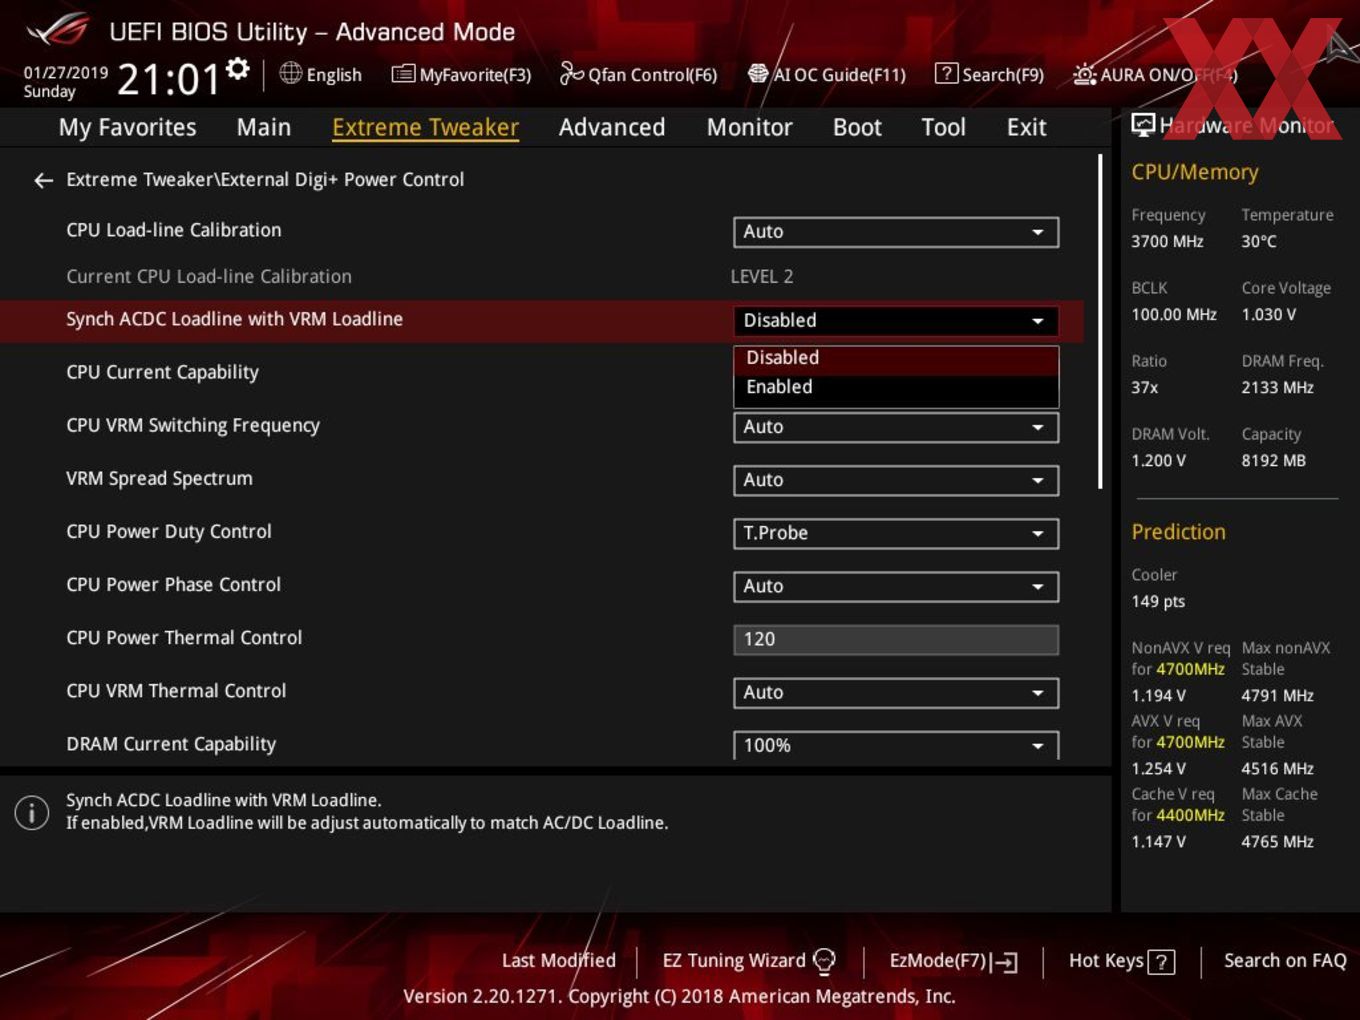
Task: Click the 3700 MHz frequency value
Action: 1167,241
